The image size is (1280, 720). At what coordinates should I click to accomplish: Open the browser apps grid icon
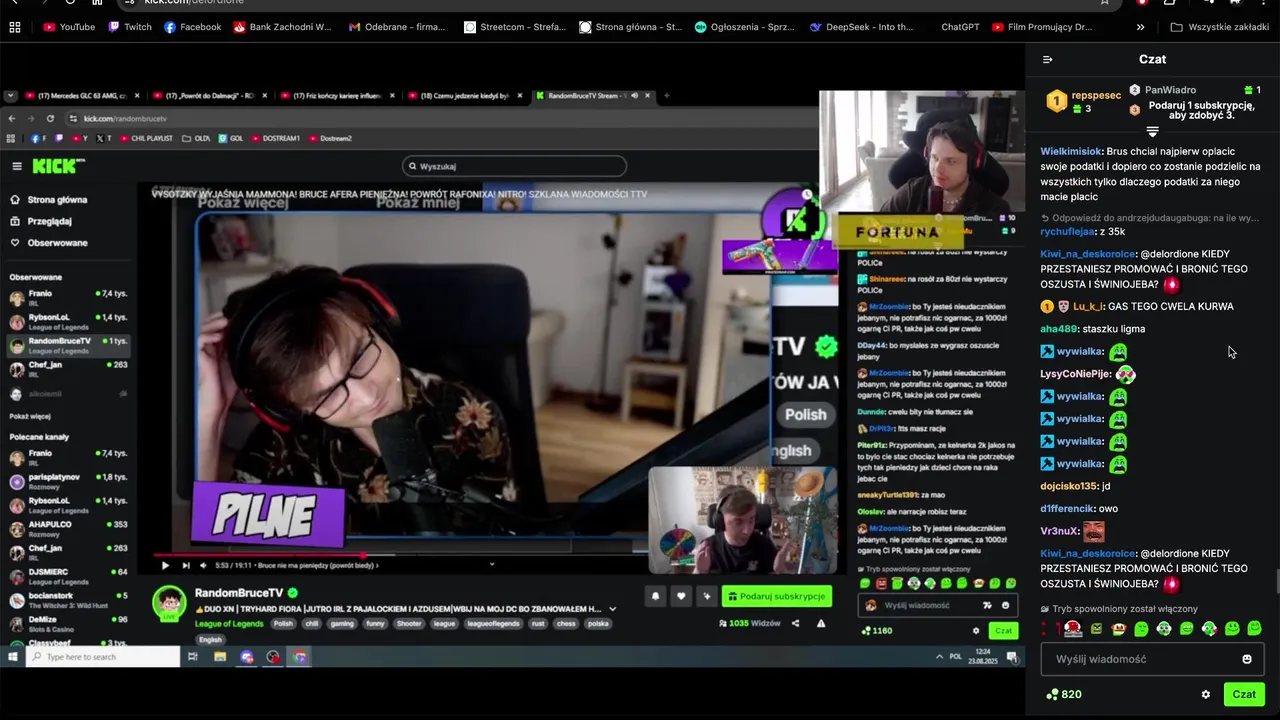15,27
